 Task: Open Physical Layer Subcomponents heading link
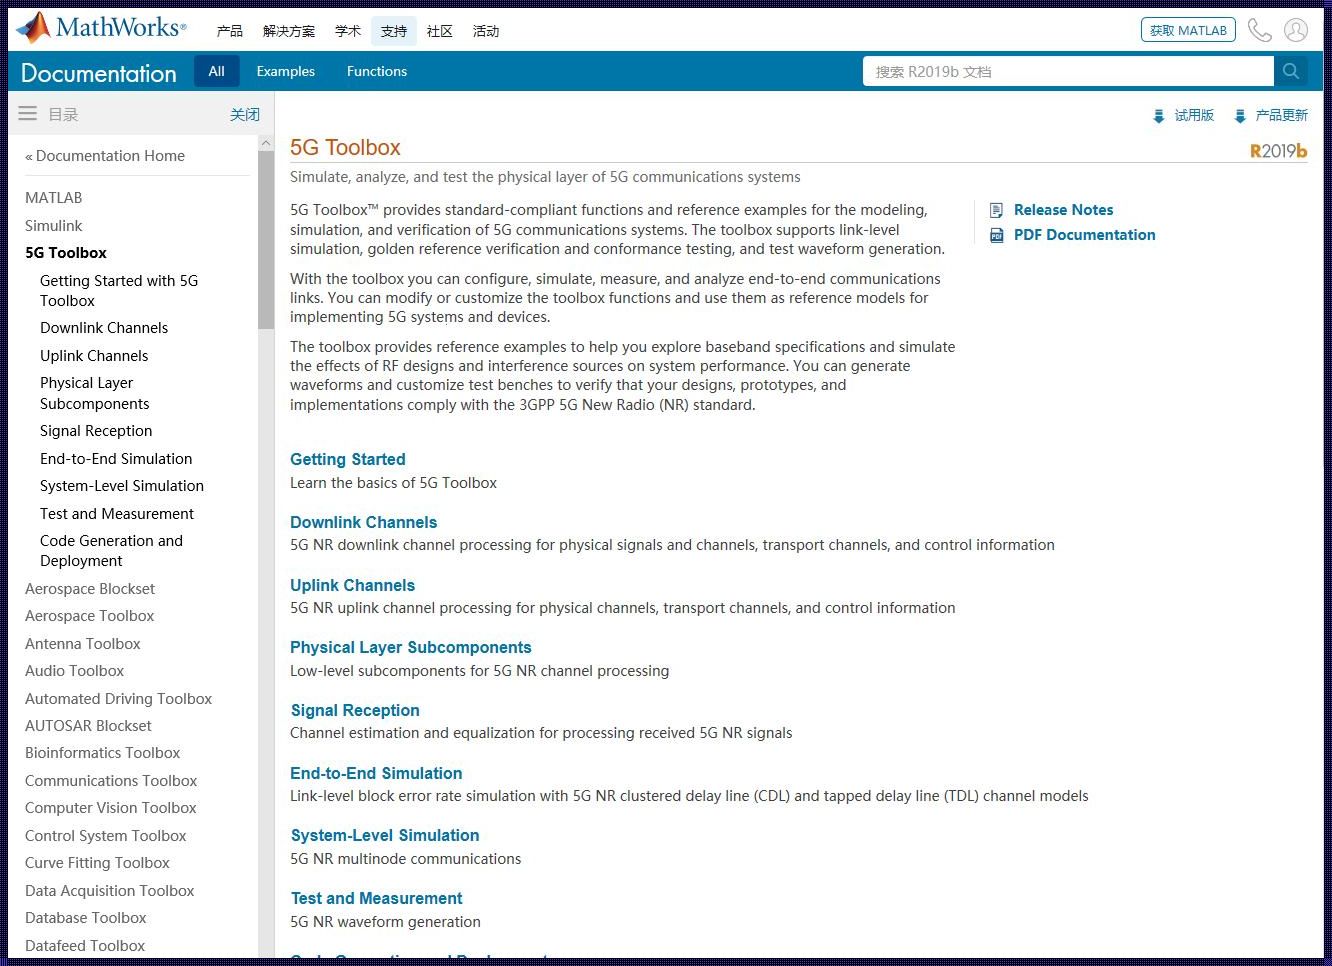(x=411, y=648)
